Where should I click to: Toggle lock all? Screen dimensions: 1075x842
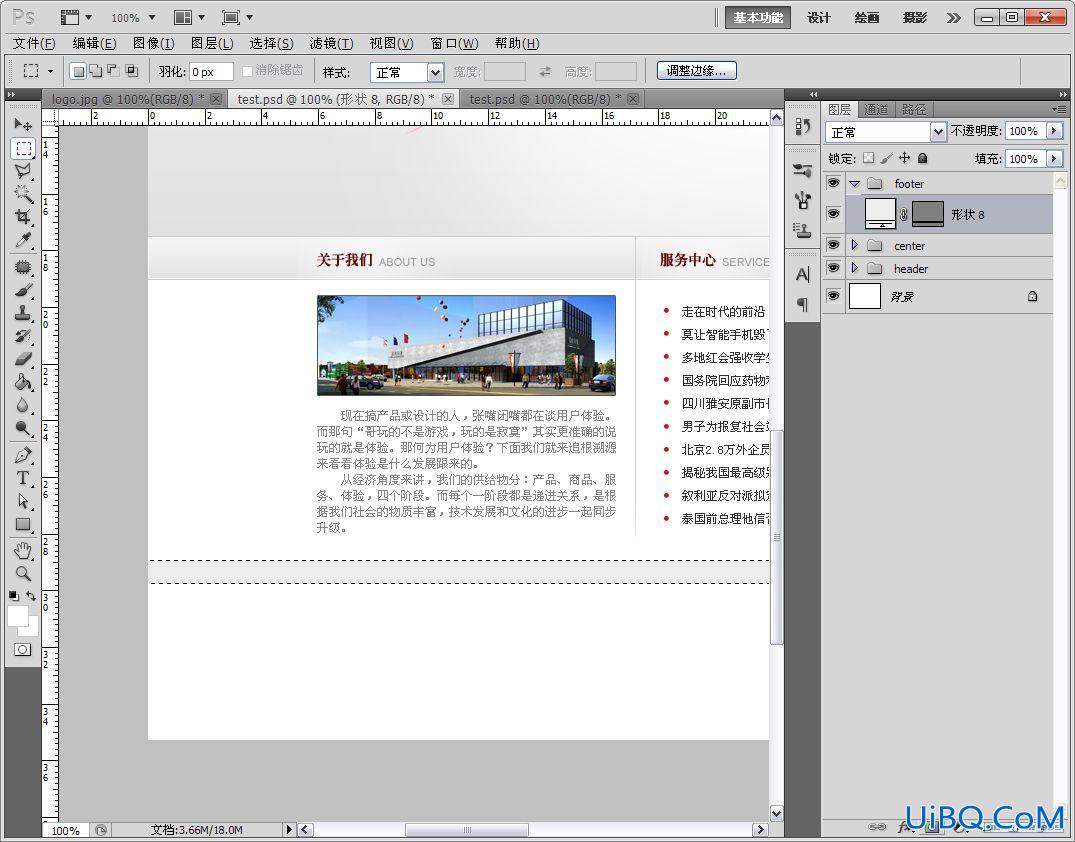pos(923,158)
